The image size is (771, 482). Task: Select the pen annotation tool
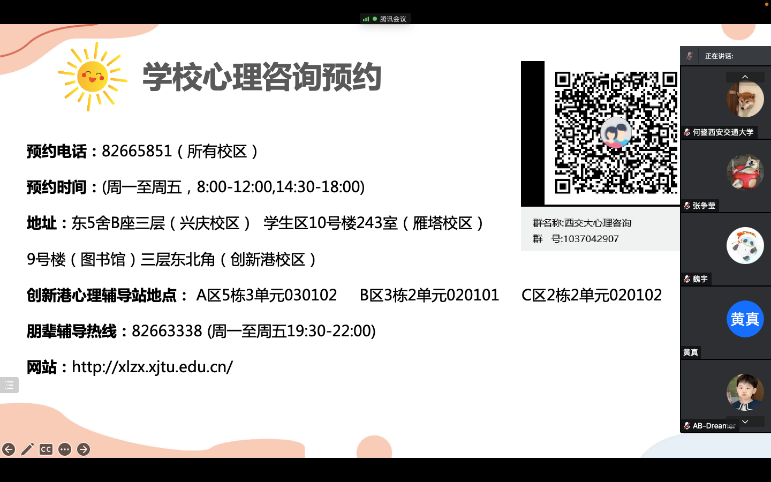(27, 449)
